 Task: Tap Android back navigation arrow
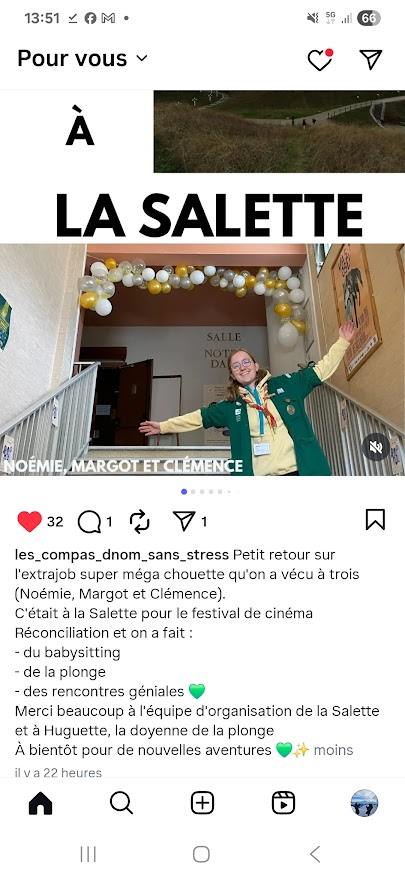point(315,854)
